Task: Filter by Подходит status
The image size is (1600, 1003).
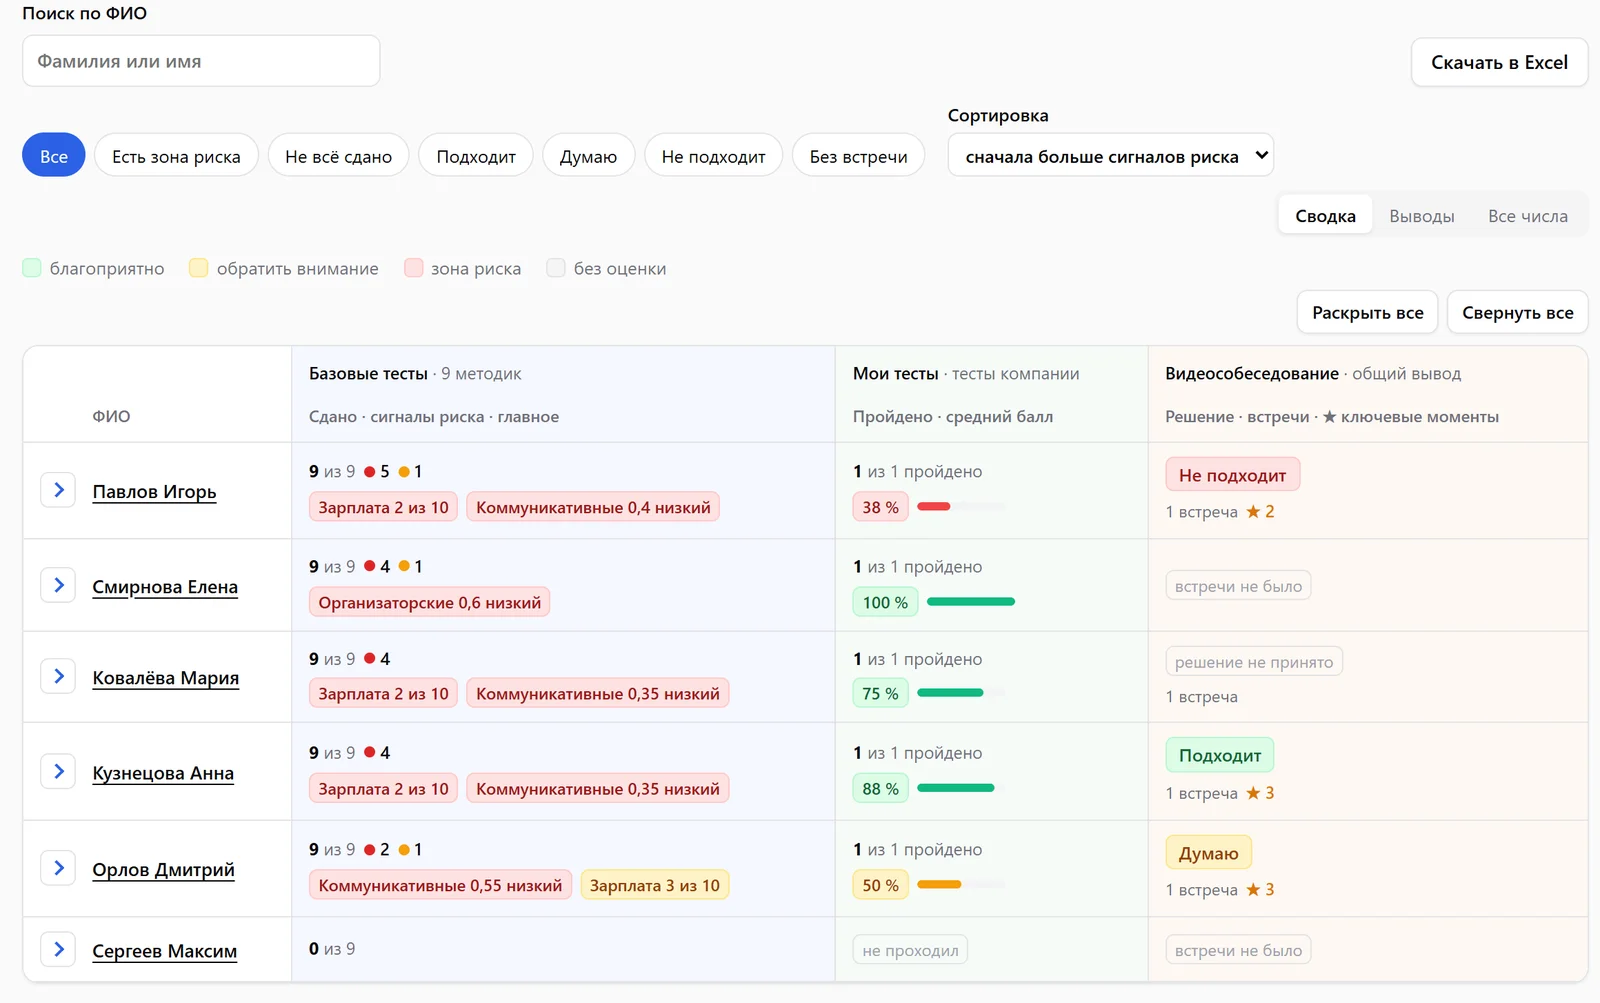Action: click(476, 155)
